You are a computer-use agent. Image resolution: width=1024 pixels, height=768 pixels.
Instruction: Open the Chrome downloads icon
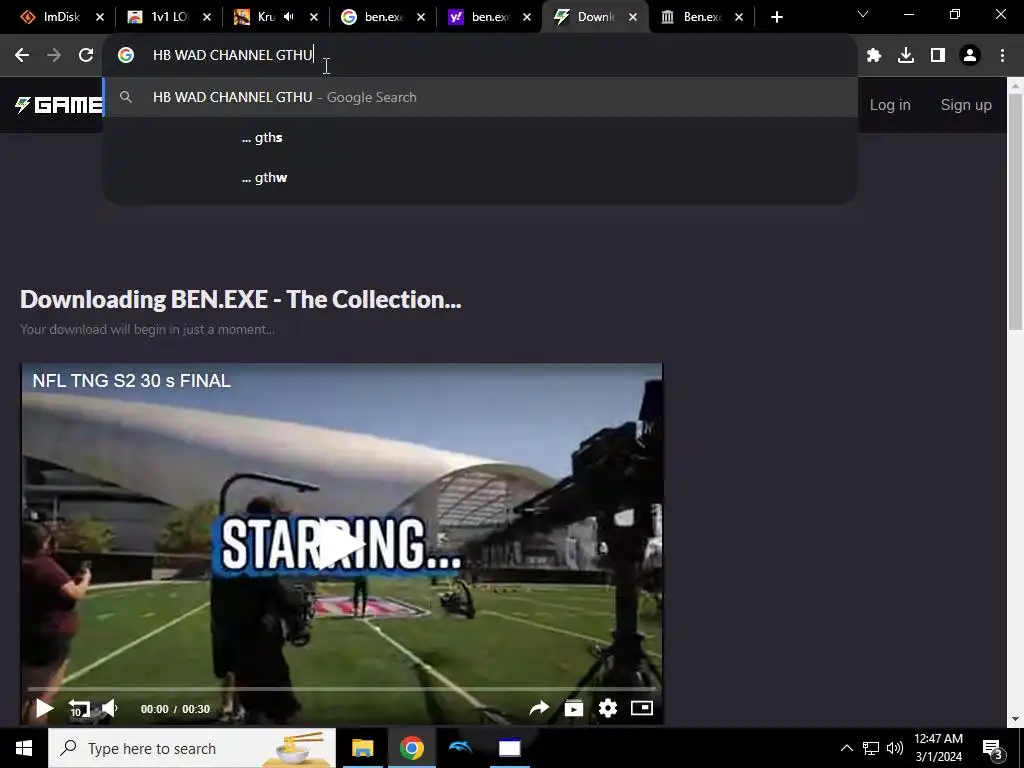[x=906, y=56]
